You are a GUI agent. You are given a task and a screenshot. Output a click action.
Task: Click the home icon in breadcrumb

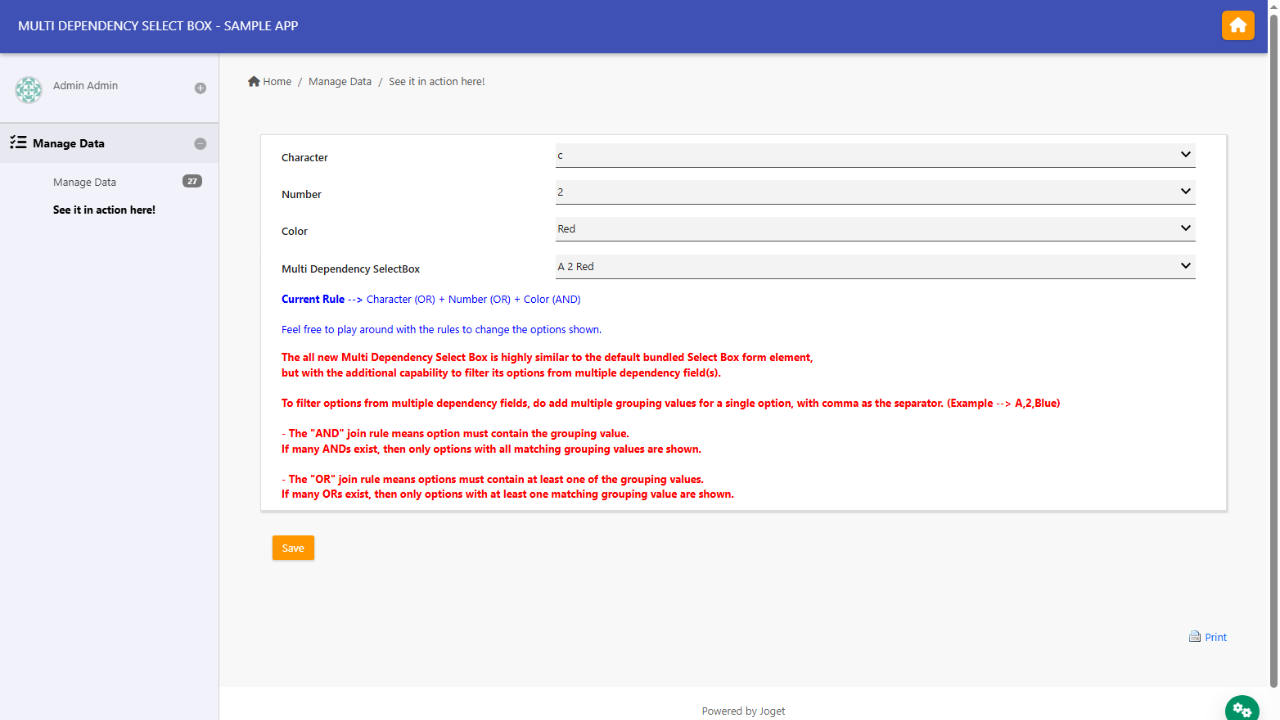(254, 81)
